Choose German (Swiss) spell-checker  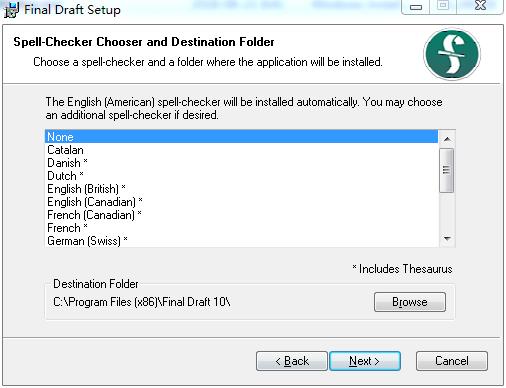[241, 241]
